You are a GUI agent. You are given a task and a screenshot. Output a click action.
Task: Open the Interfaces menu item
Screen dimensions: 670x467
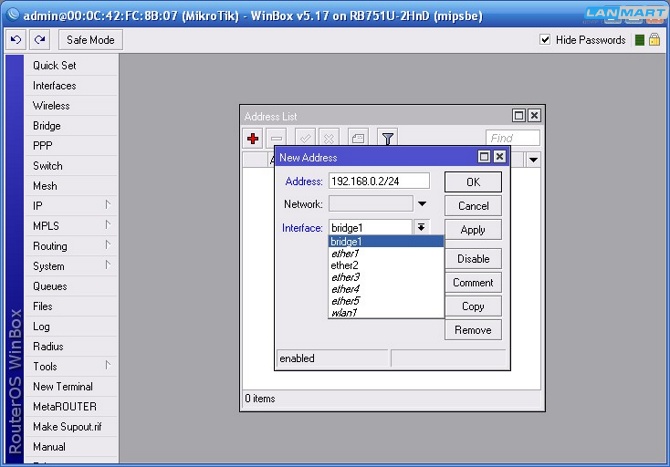tap(71, 85)
